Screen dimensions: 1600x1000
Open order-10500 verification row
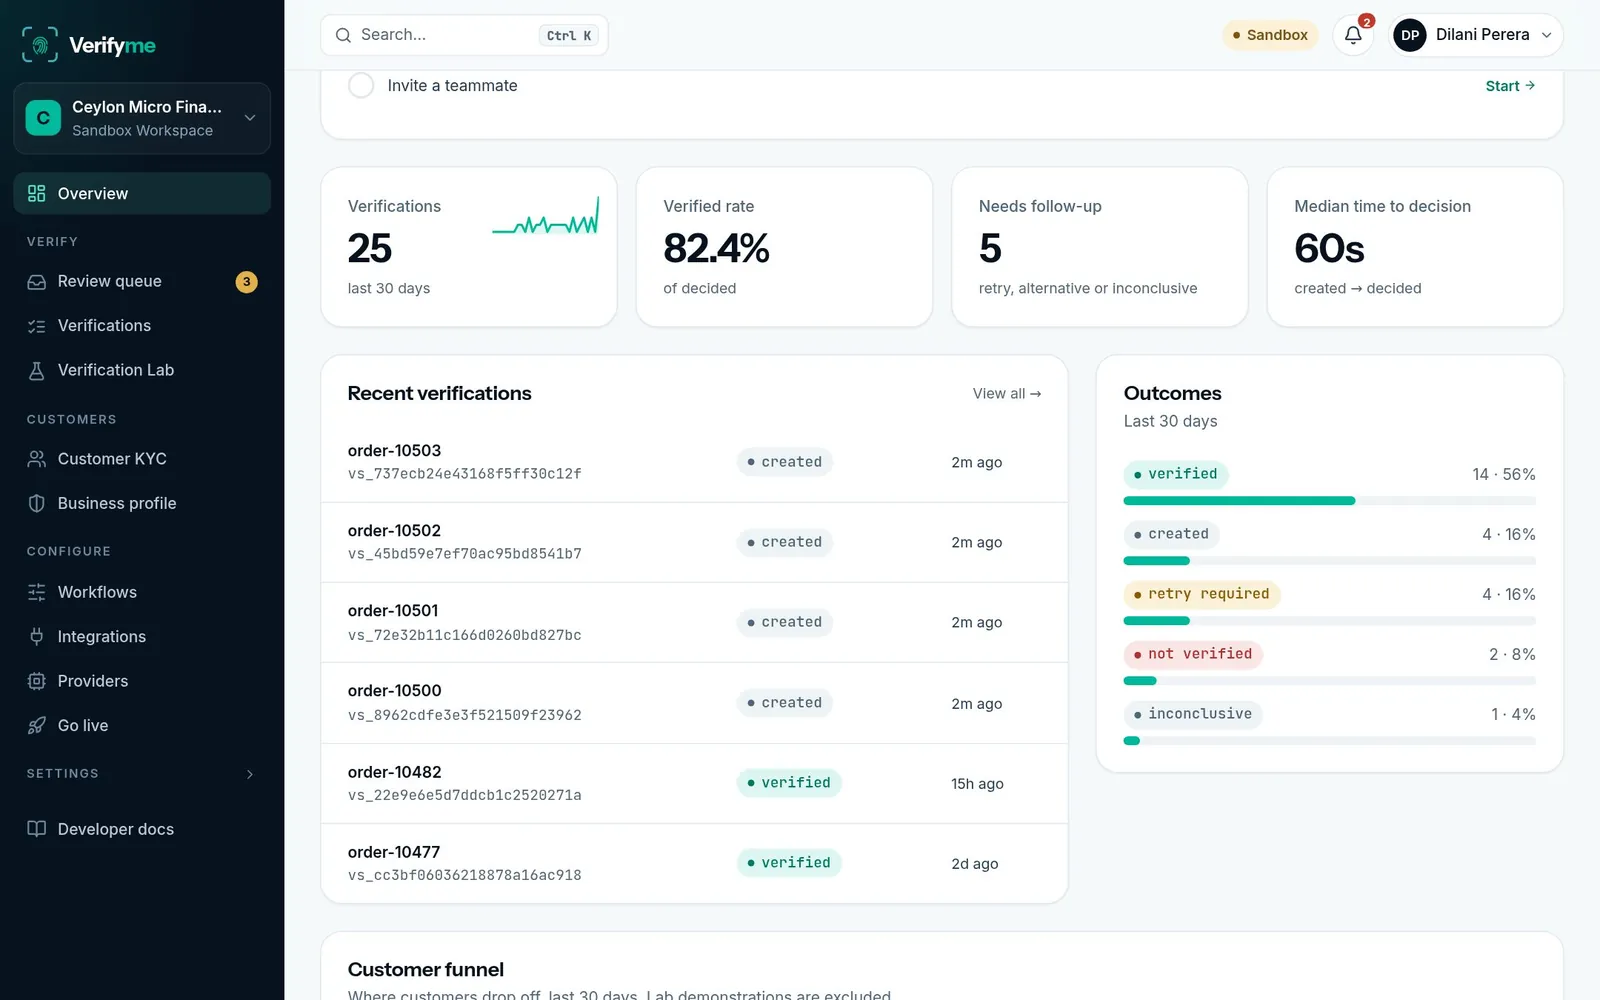pyautogui.click(x=694, y=703)
